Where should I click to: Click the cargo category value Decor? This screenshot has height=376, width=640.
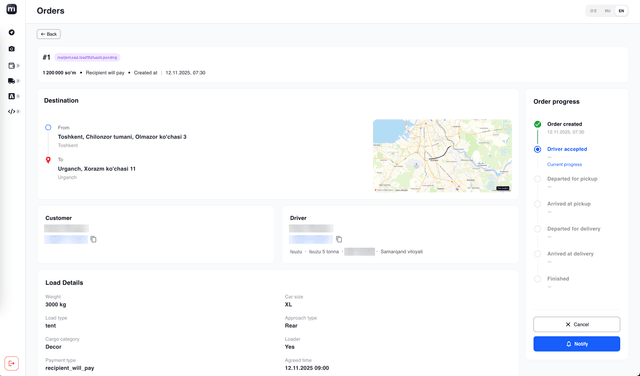(53, 347)
